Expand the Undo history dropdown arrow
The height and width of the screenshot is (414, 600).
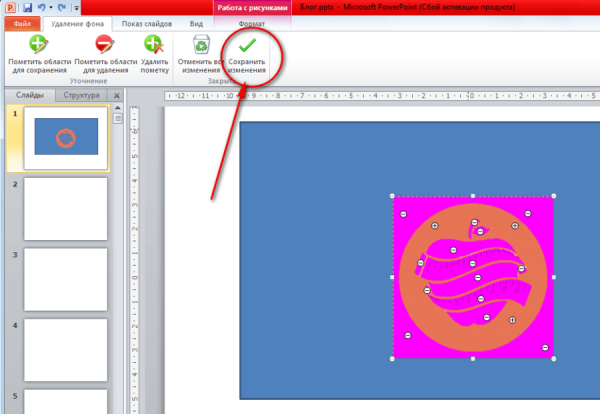(52, 8)
